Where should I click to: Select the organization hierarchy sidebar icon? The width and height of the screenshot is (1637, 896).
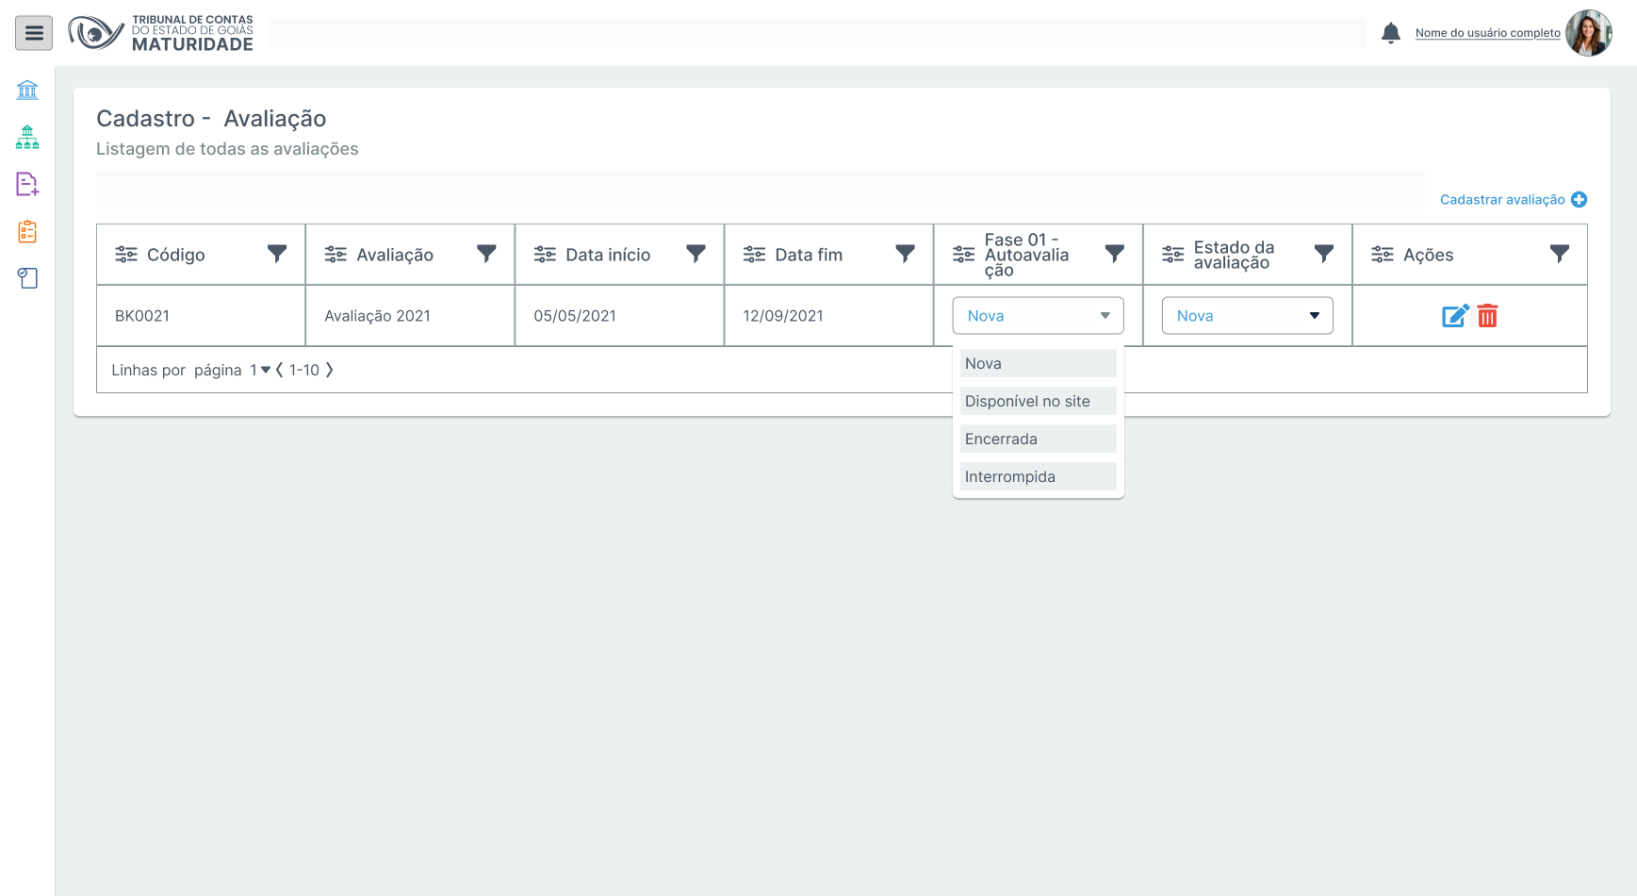(x=27, y=137)
